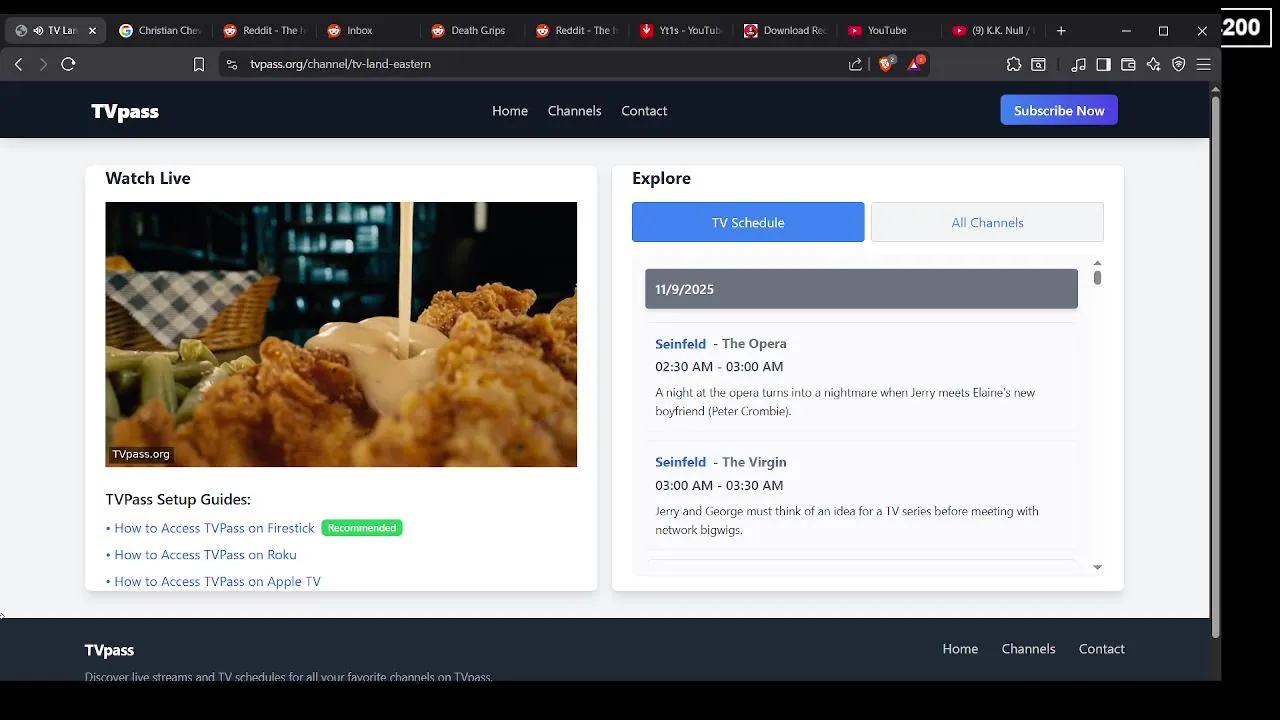Mute the TV Land tab audio icon
This screenshot has width=1280, height=720.
(x=38, y=31)
